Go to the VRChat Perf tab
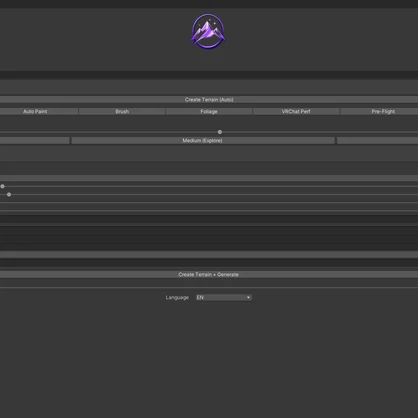Image resolution: width=418 pixels, height=418 pixels. click(296, 111)
